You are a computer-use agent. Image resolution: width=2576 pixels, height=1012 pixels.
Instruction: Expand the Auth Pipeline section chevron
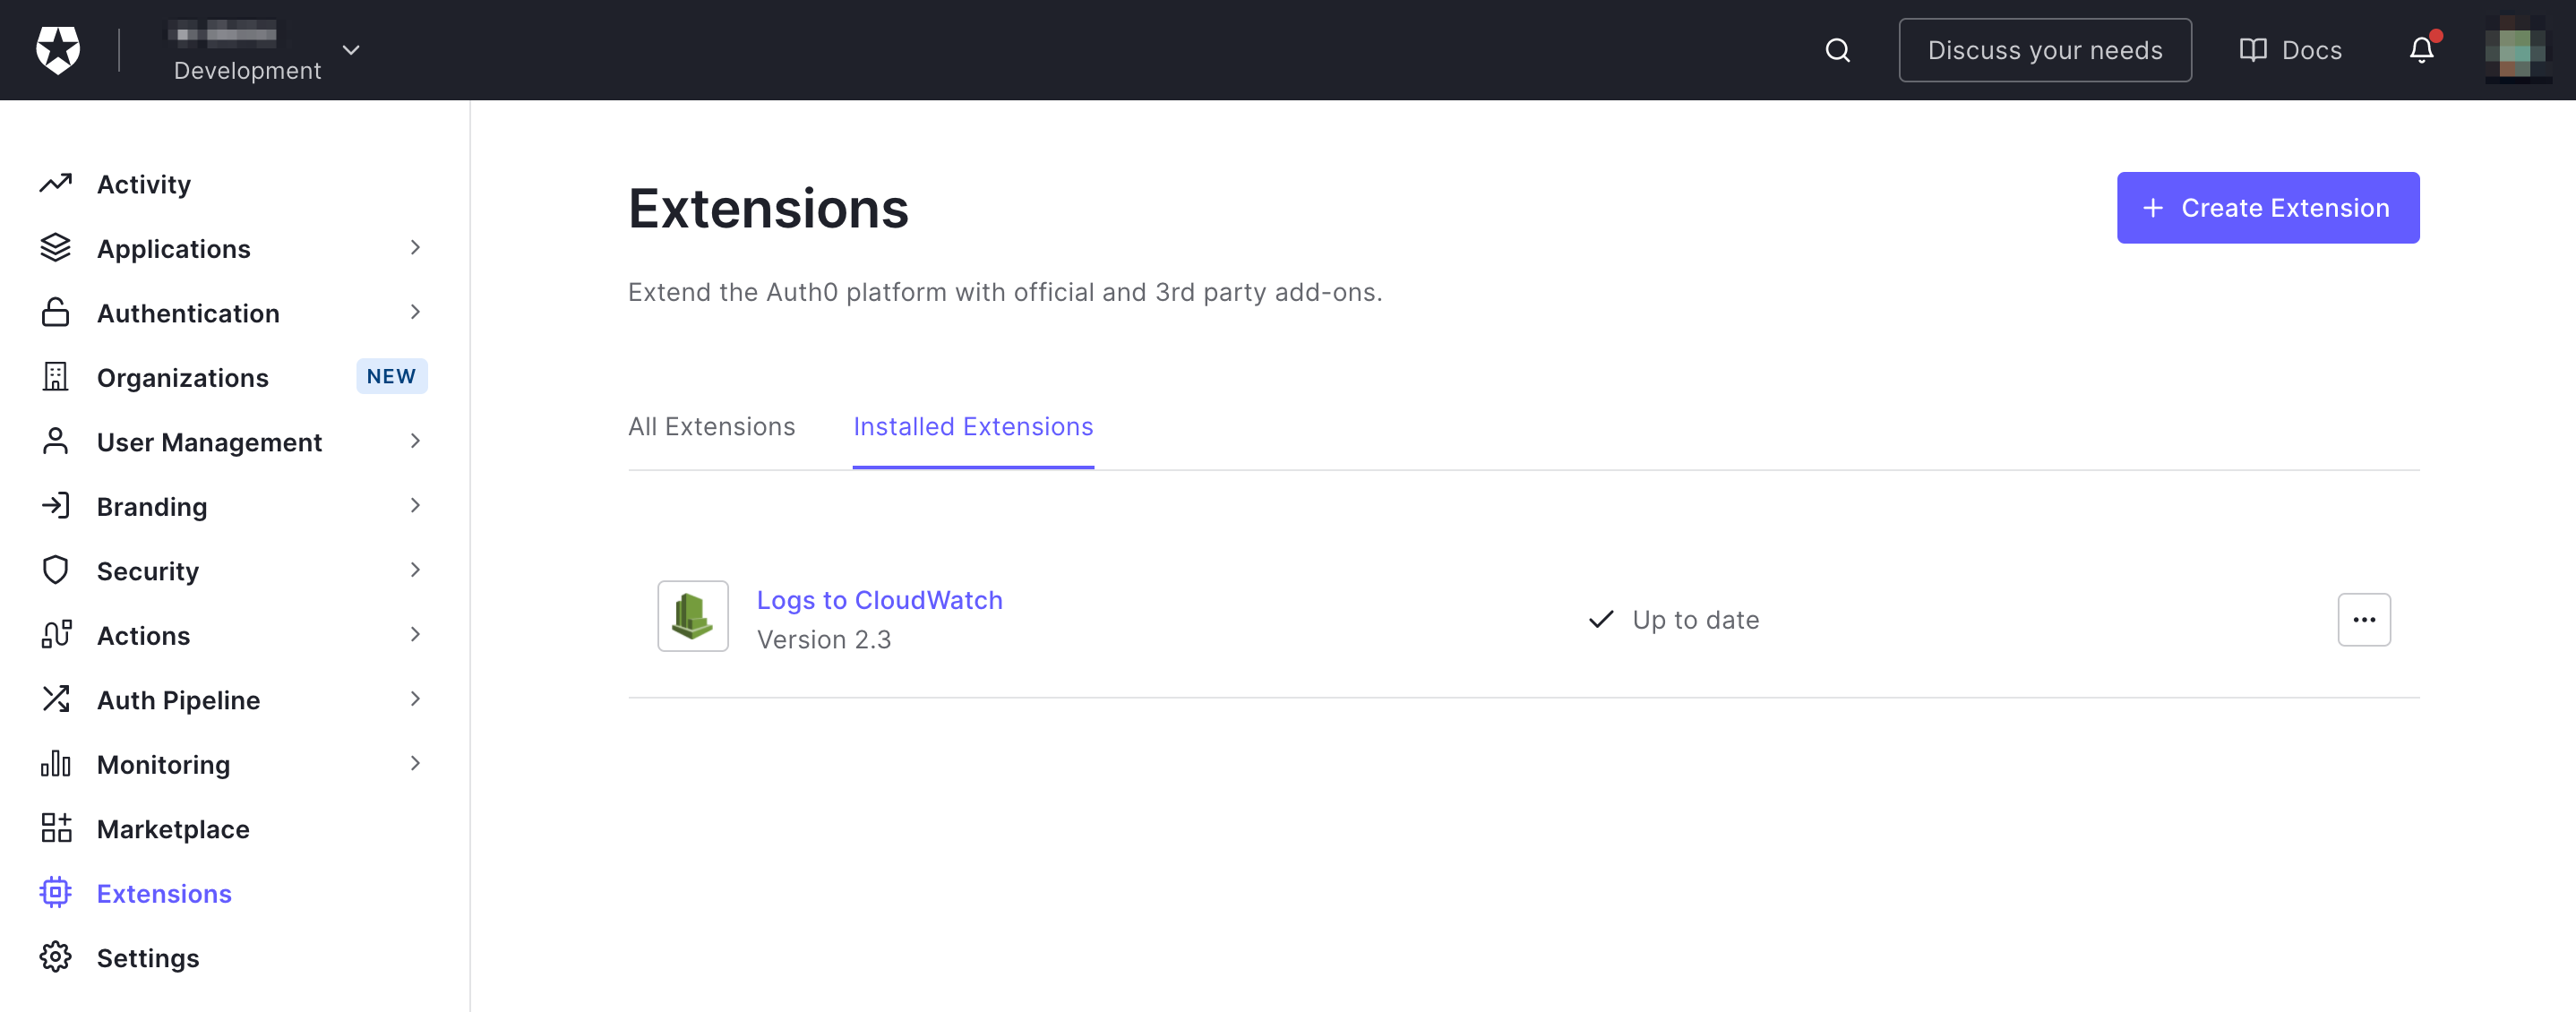pyautogui.click(x=415, y=699)
